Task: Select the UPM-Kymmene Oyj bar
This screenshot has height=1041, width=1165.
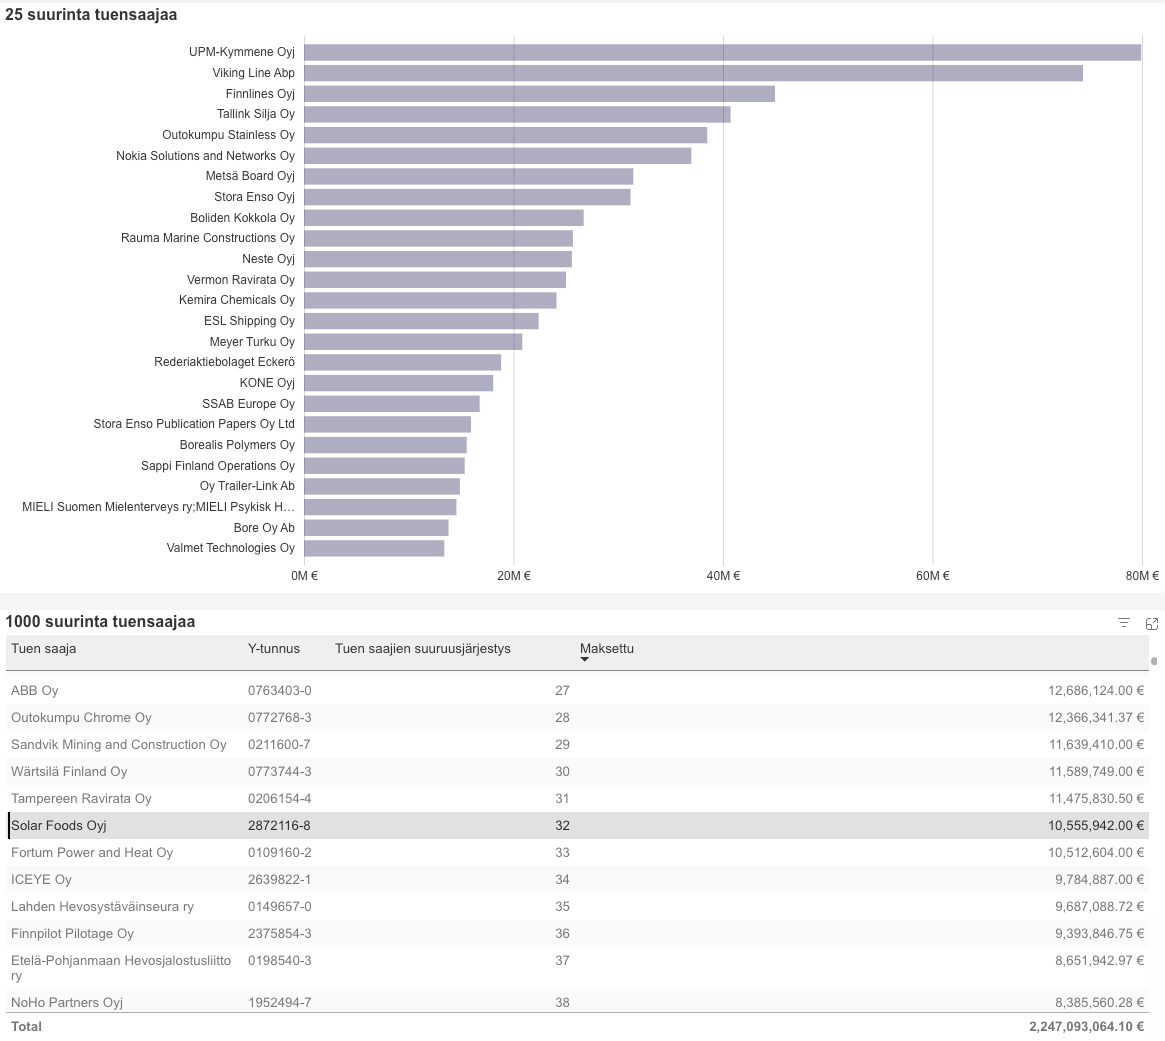Action: point(722,52)
